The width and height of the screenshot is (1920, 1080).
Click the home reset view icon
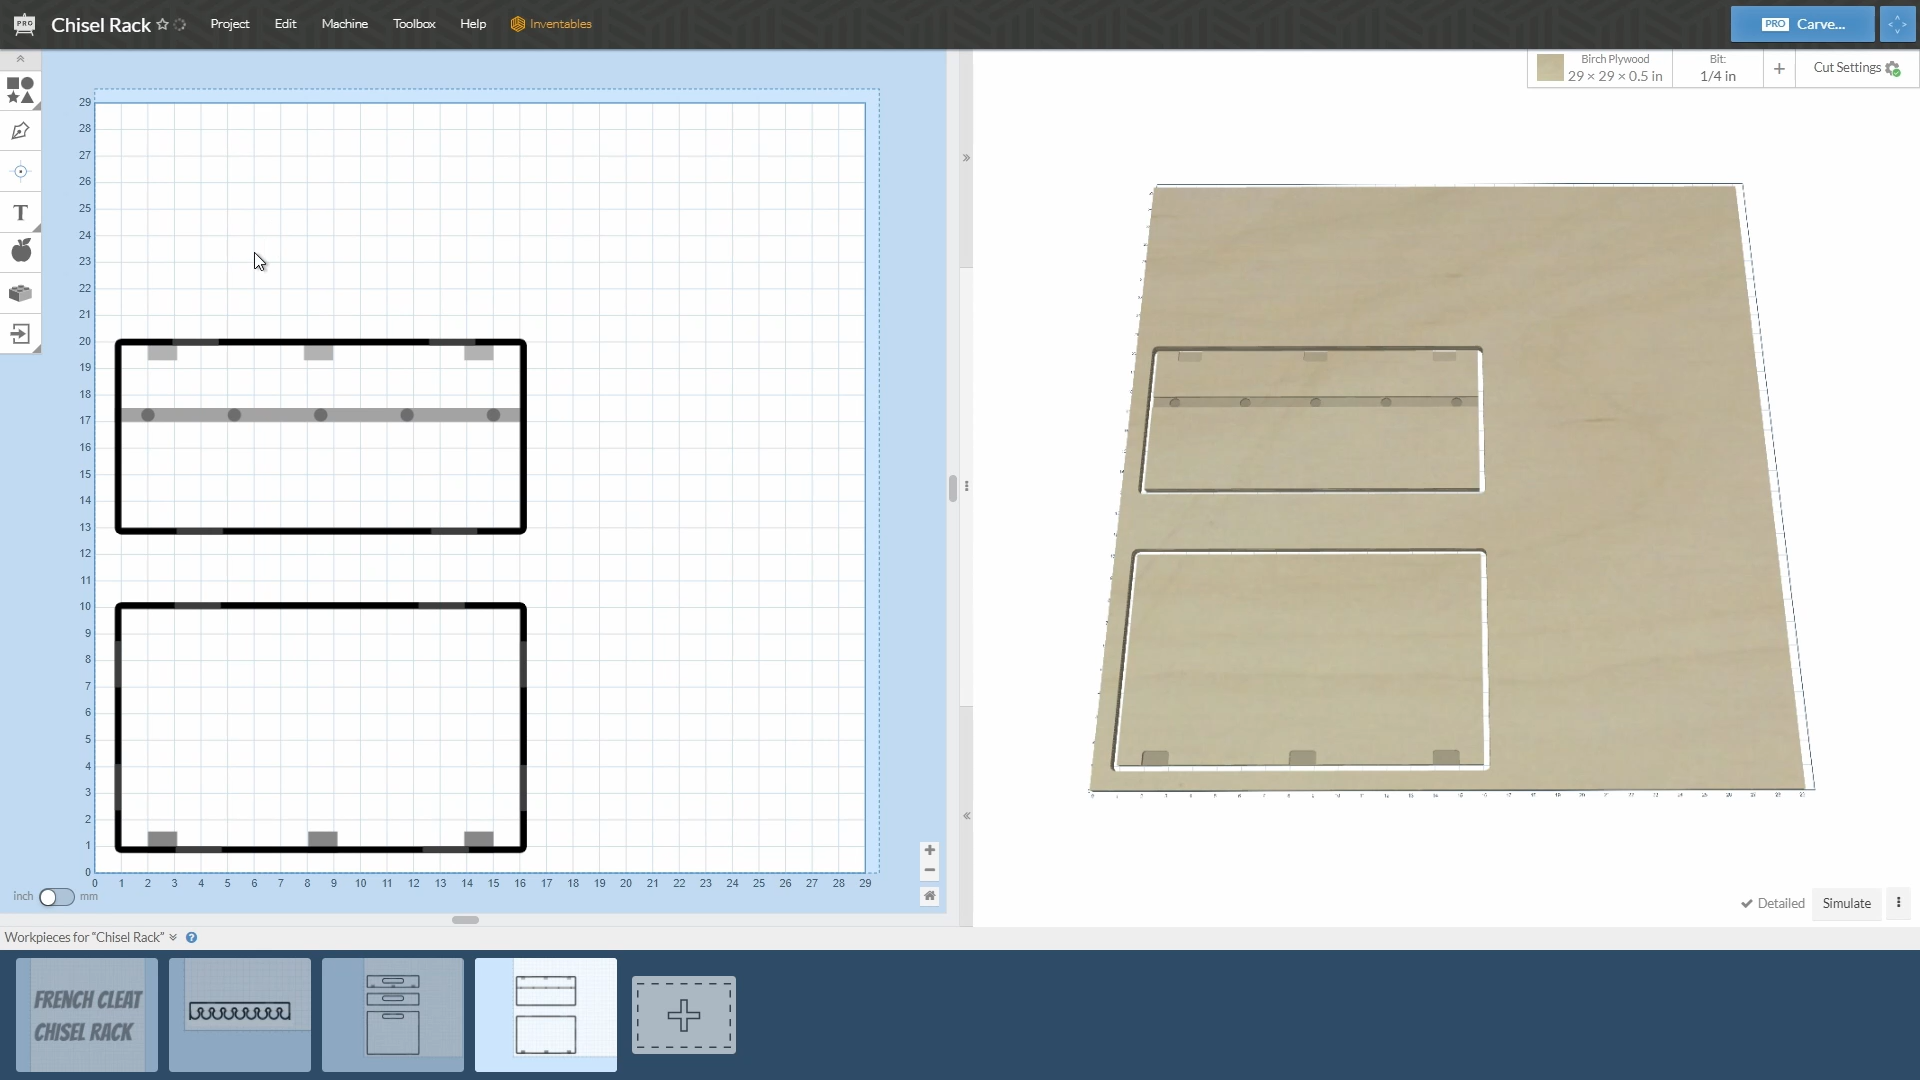click(x=929, y=896)
